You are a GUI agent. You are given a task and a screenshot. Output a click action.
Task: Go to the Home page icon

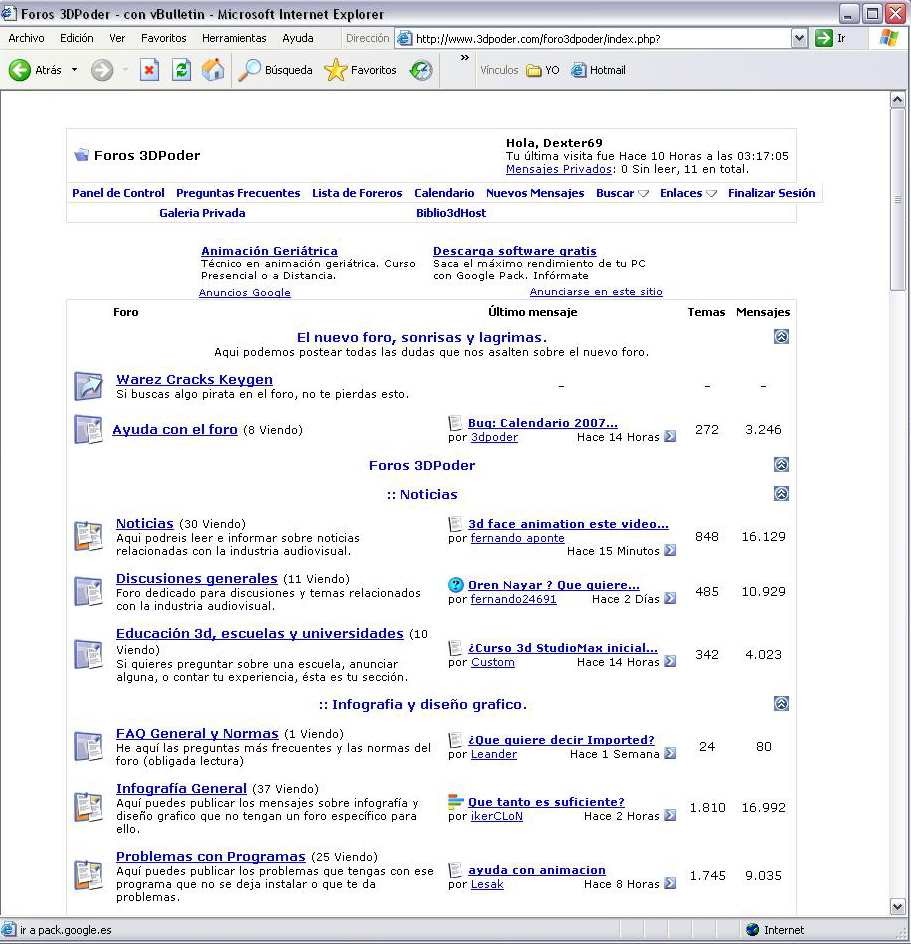213,70
